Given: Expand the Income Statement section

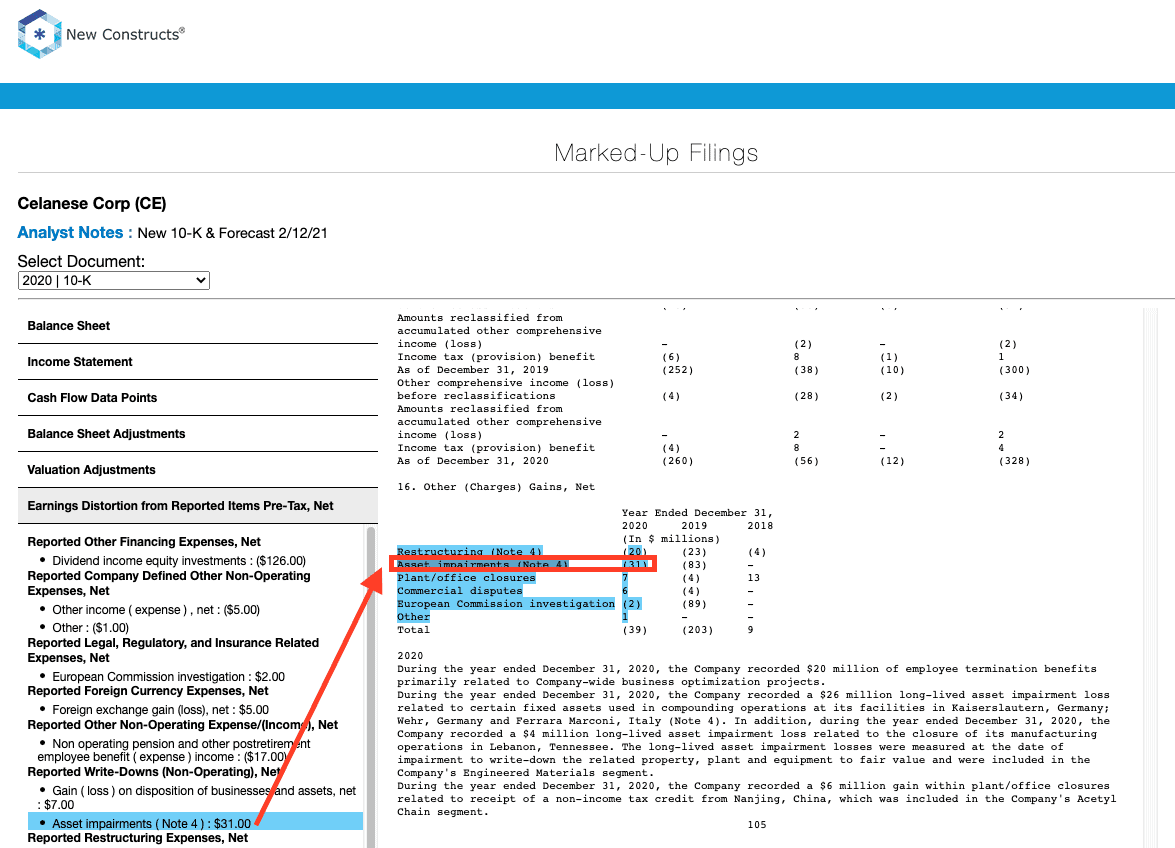Looking at the screenshot, I should (x=198, y=362).
